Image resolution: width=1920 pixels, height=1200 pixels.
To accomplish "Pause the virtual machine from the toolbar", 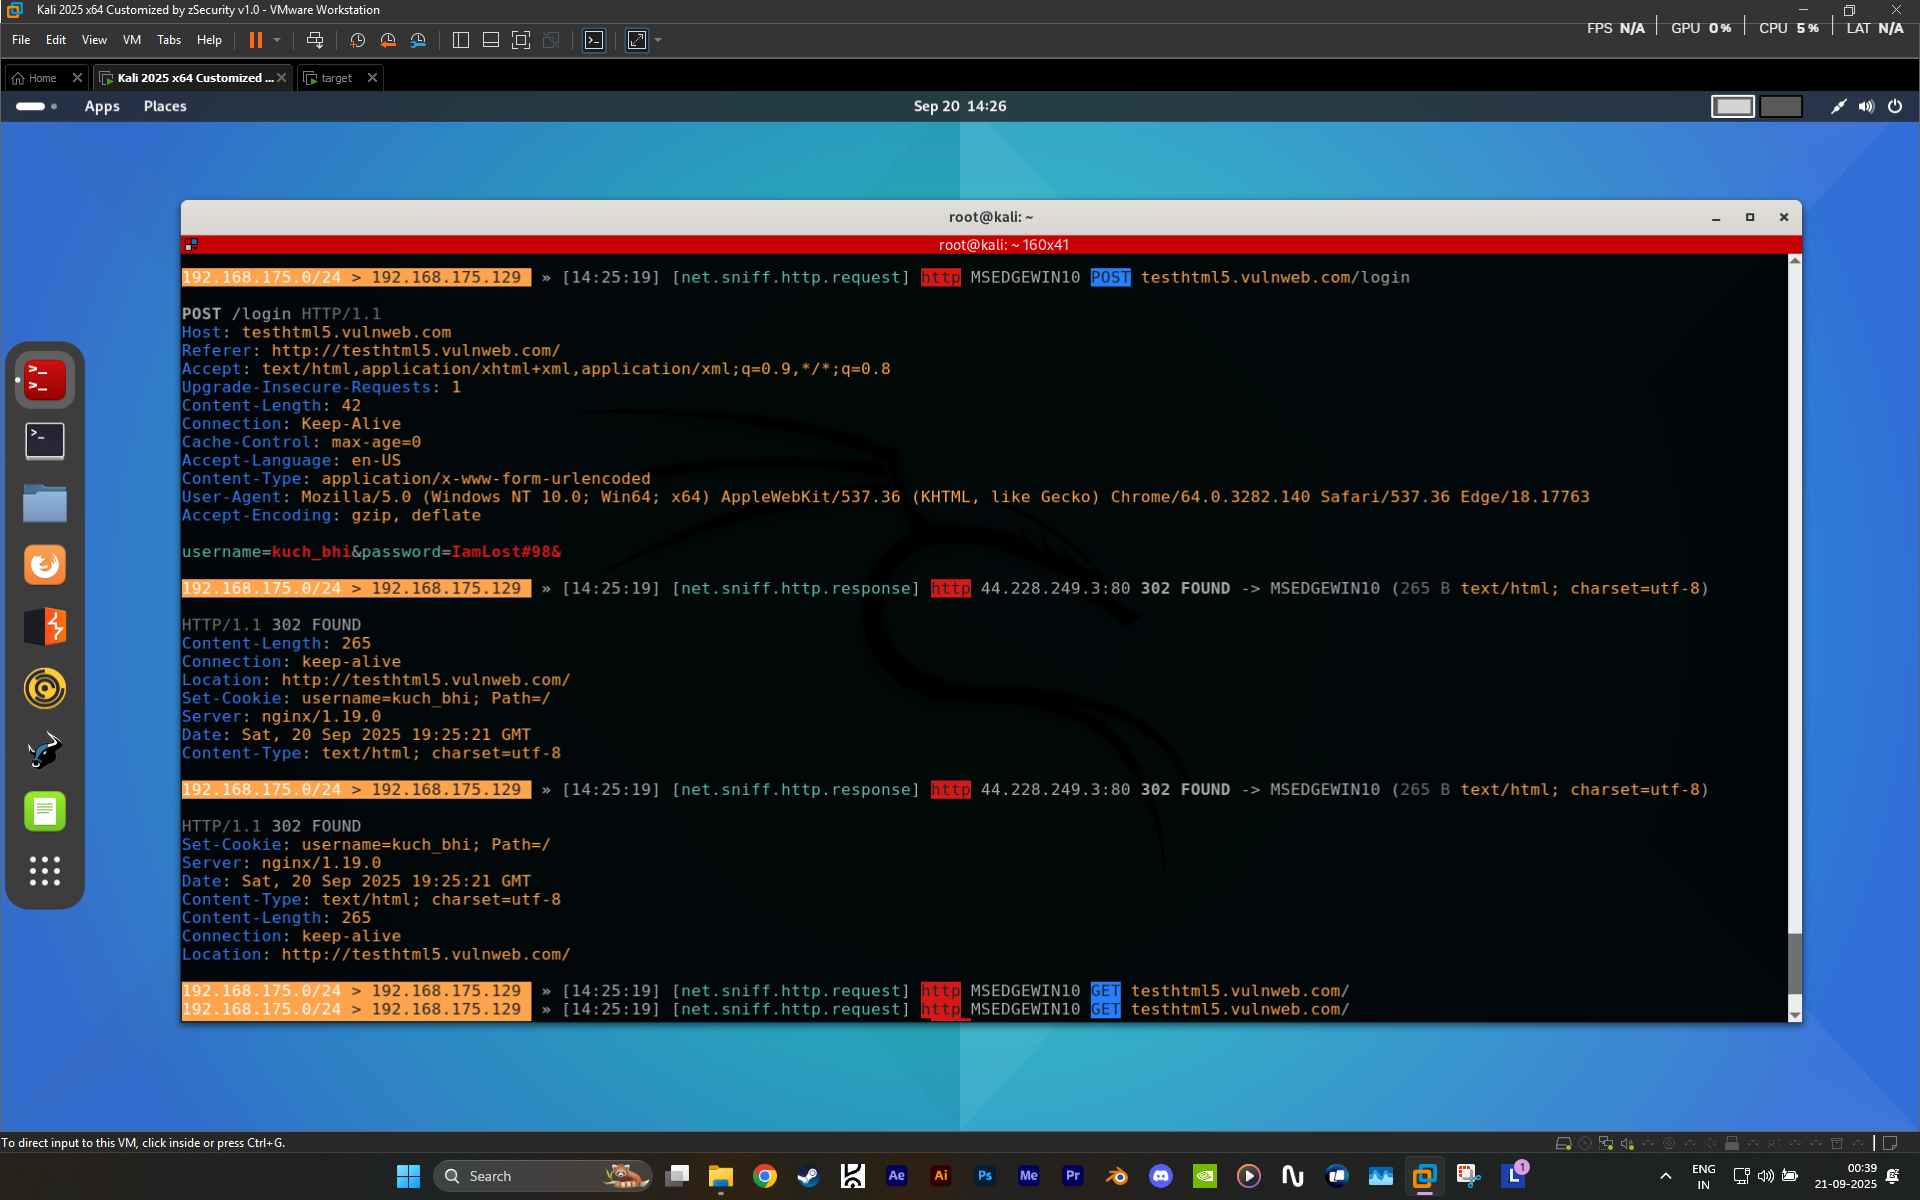I will tap(255, 40).
